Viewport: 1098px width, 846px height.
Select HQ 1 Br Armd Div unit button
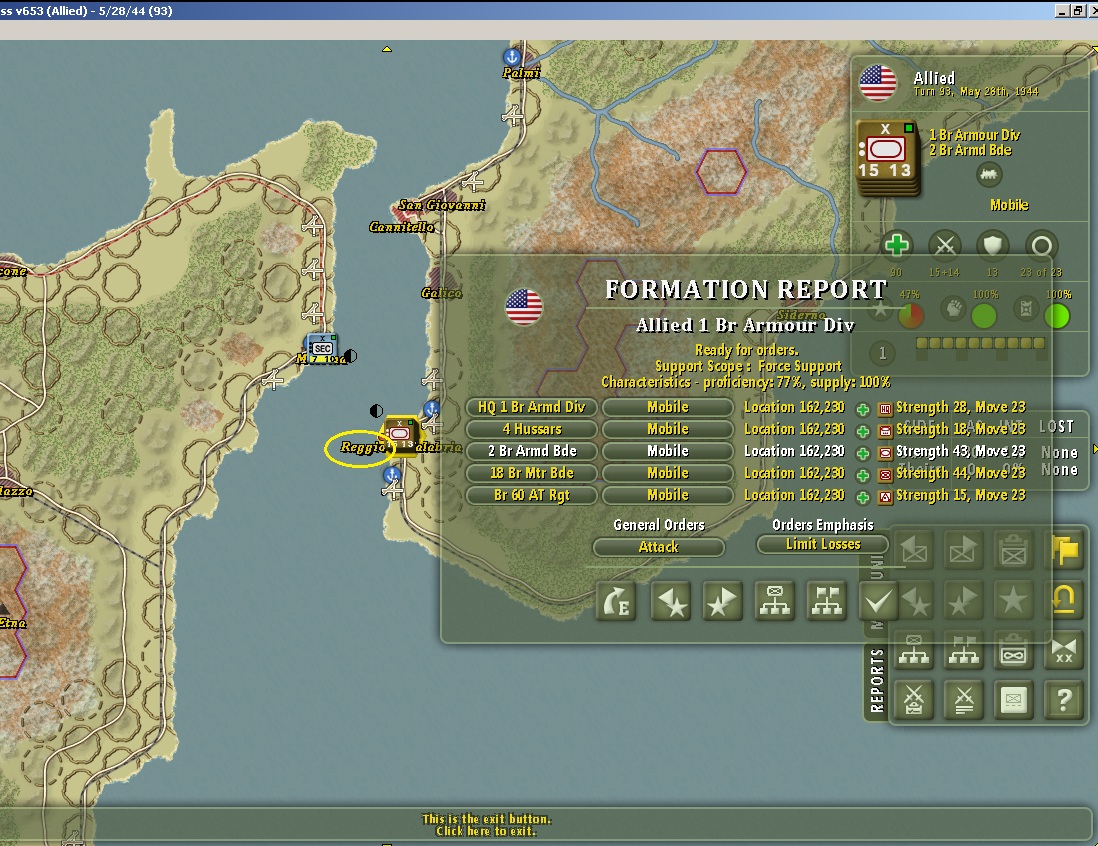[x=531, y=407]
